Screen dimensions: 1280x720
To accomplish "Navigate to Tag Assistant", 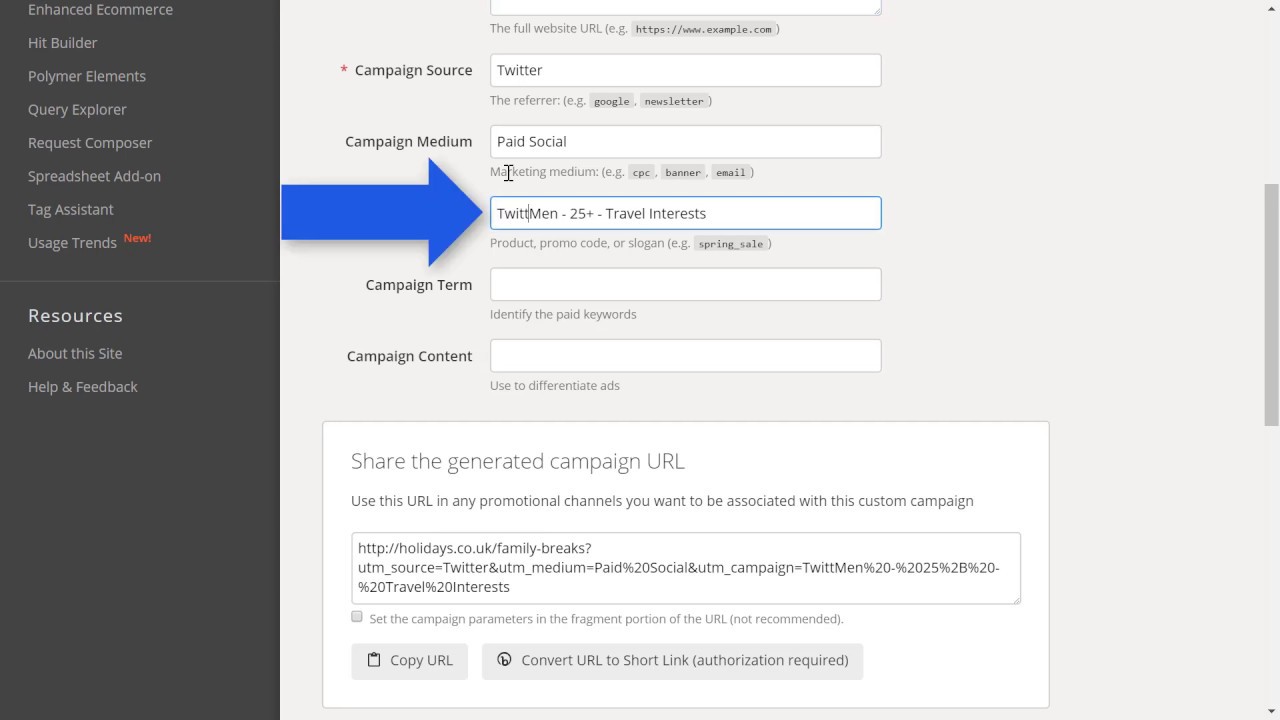I will [x=70, y=209].
